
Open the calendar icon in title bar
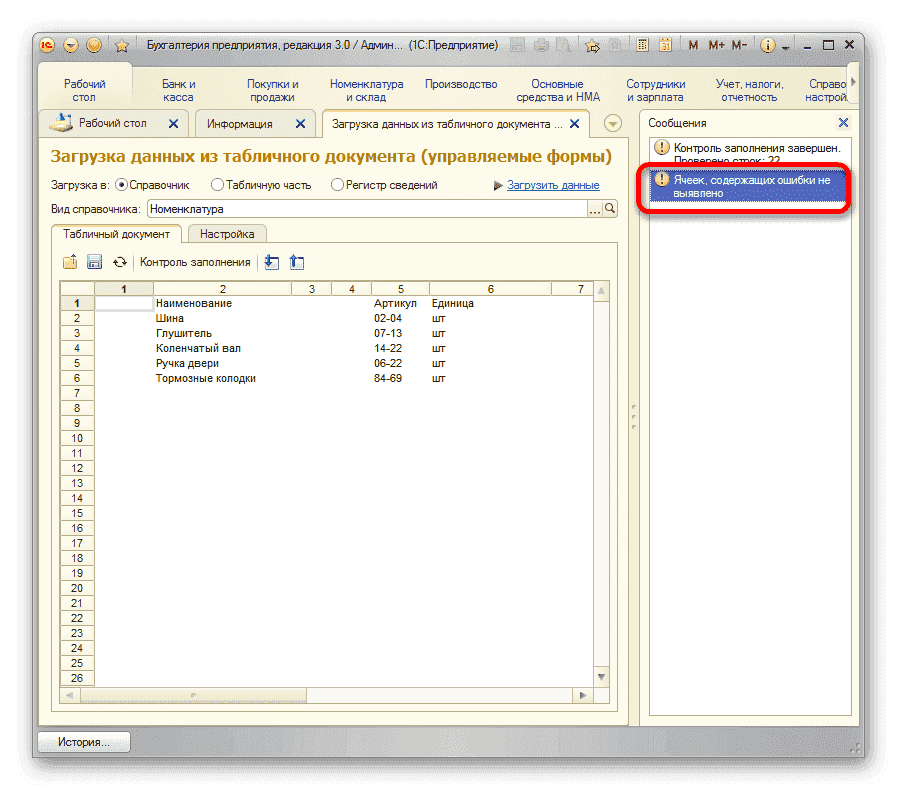pyautogui.click(x=664, y=46)
